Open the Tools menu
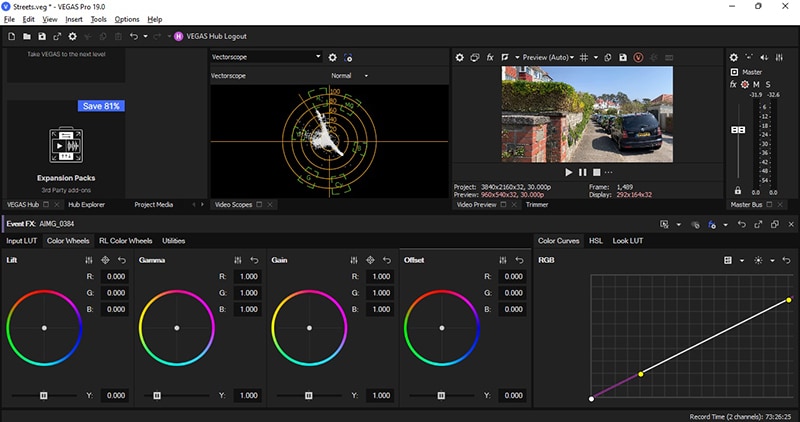The height and width of the screenshot is (422, 800). coord(98,19)
